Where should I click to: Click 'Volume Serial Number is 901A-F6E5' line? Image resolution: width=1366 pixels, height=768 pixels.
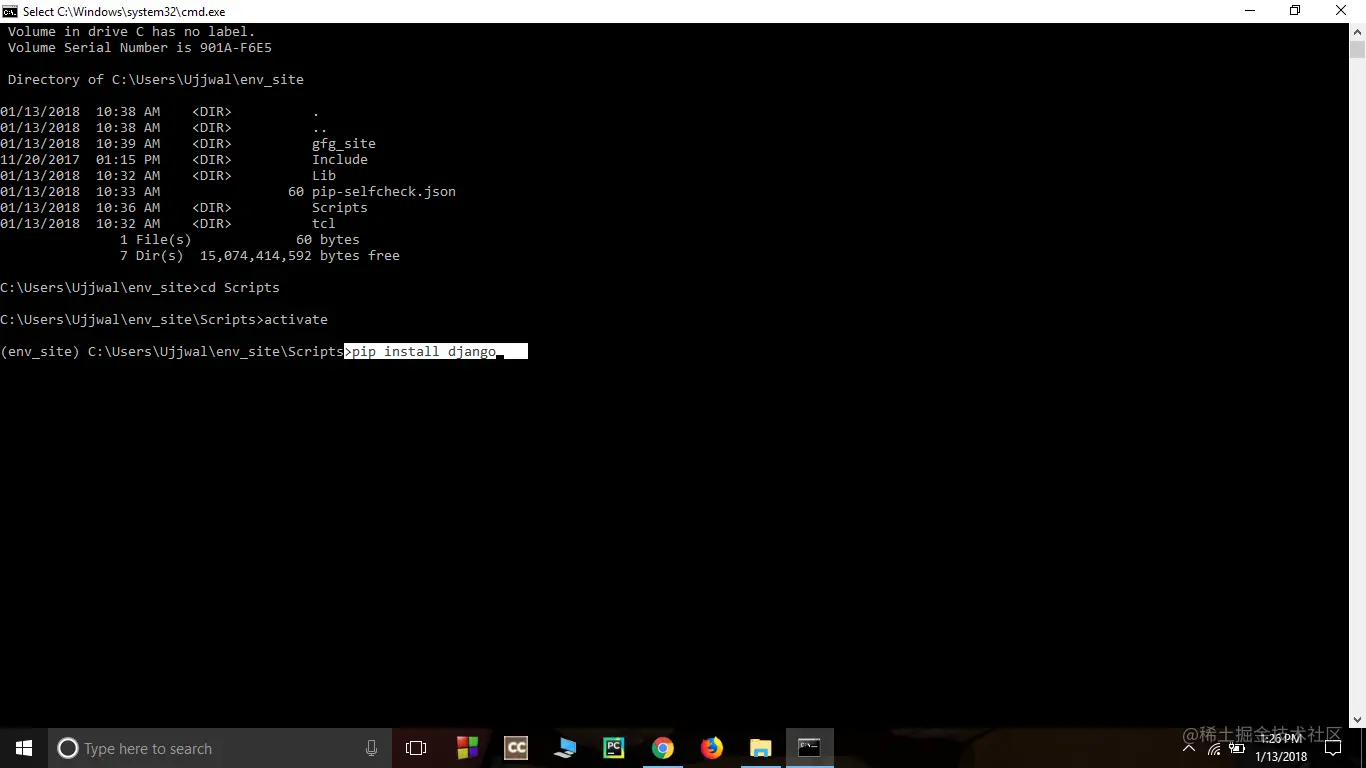[x=140, y=47]
